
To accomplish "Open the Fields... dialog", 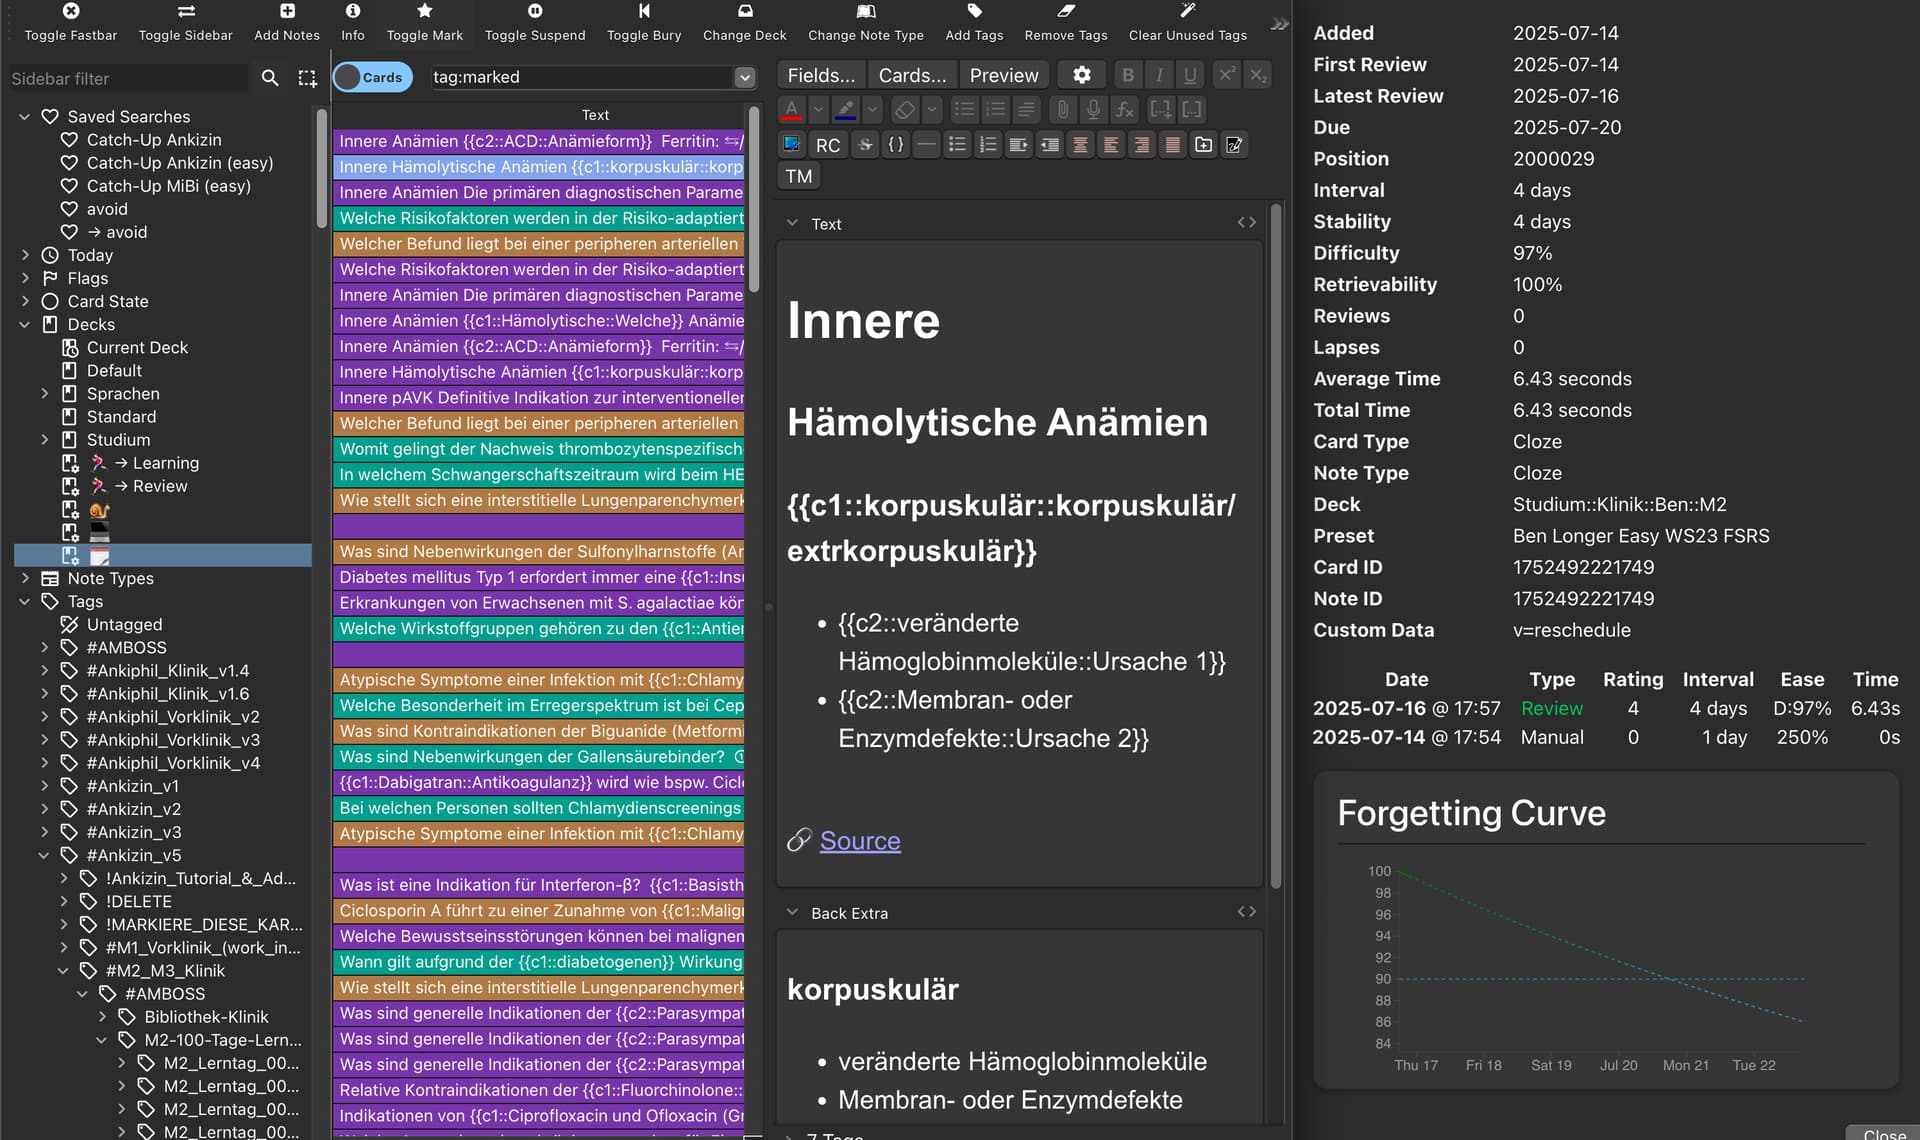I will (821, 75).
